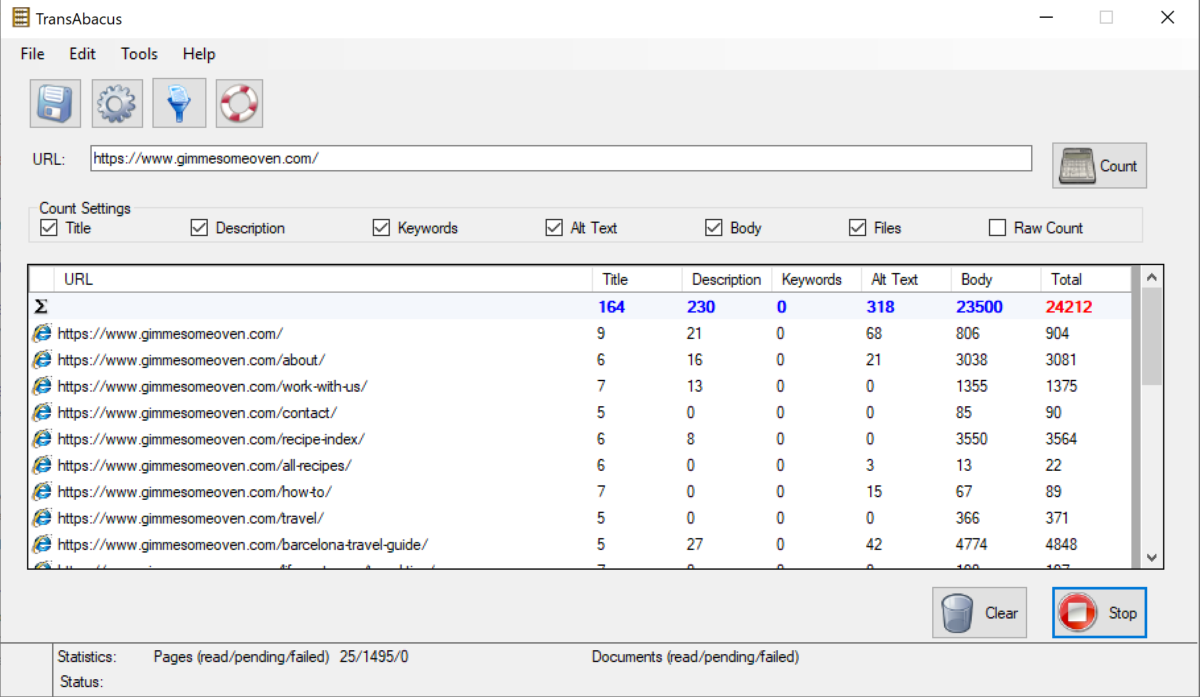This screenshot has width=1200, height=697.
Task: Select the https://www.gimmesomeoven.com/contact/ row
Action: [581, 412]
